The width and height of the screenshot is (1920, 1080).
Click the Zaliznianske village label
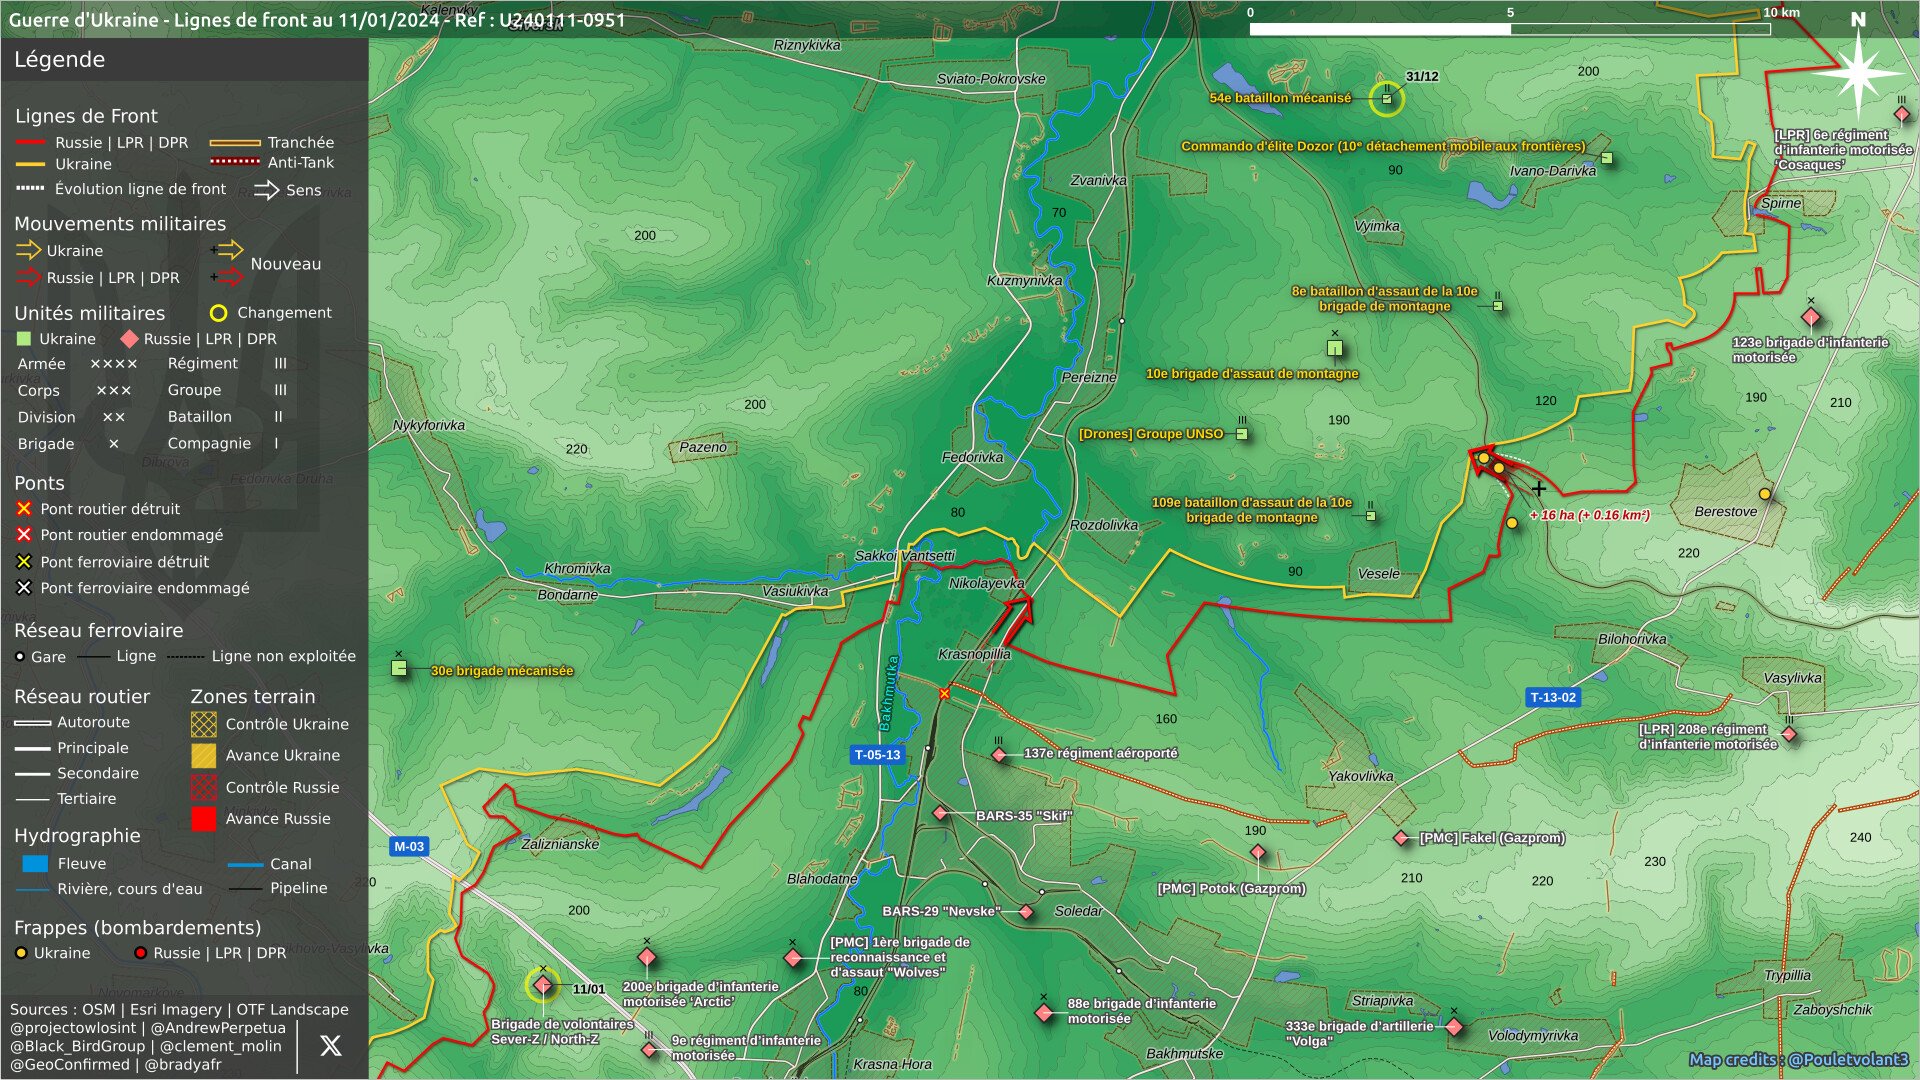(x=560, y=844)
